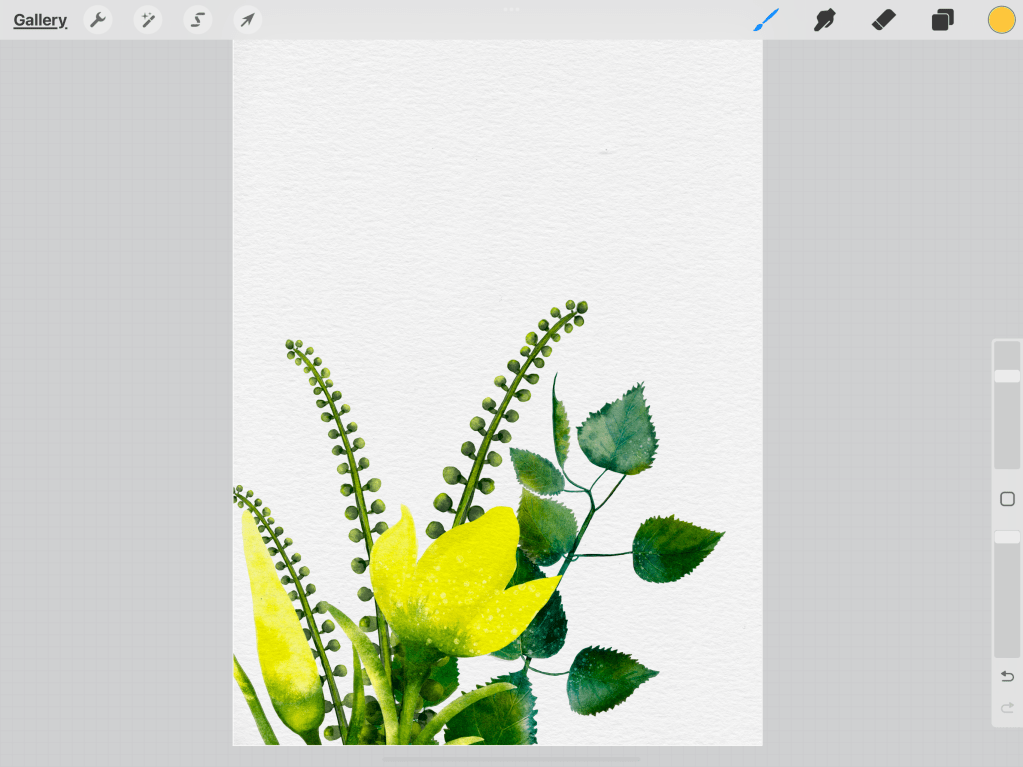This screenshot has width=1023, height=767.
Task: Select the Smudge tool
Action: [825, 20]
